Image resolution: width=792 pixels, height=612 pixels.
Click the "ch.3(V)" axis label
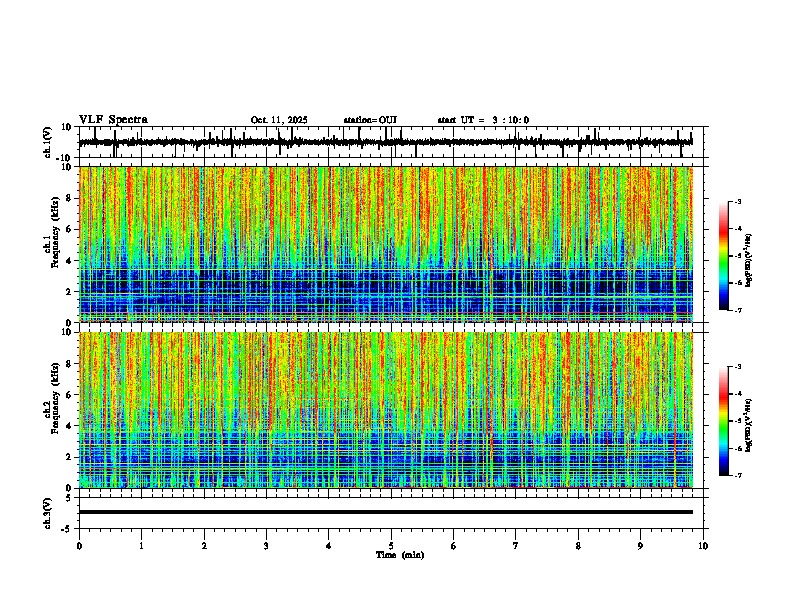coord(49,514)
